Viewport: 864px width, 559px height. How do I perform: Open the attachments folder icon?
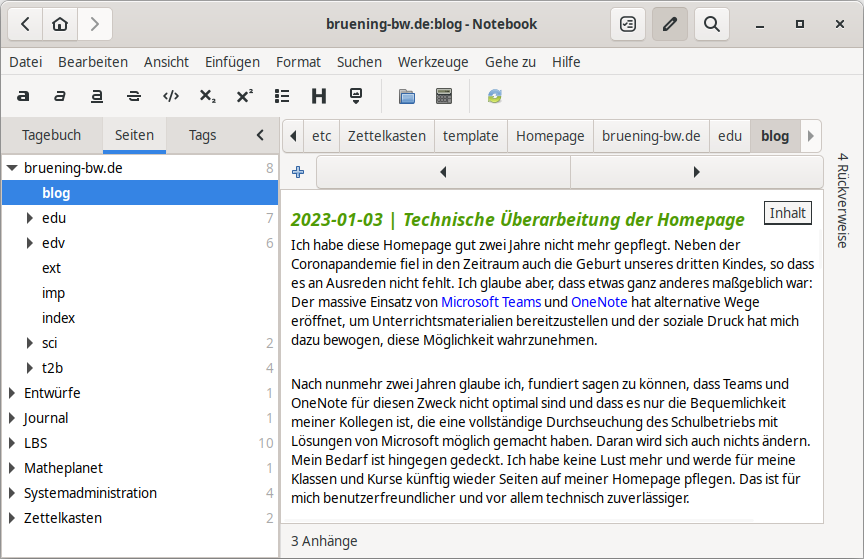click(407, 97)
